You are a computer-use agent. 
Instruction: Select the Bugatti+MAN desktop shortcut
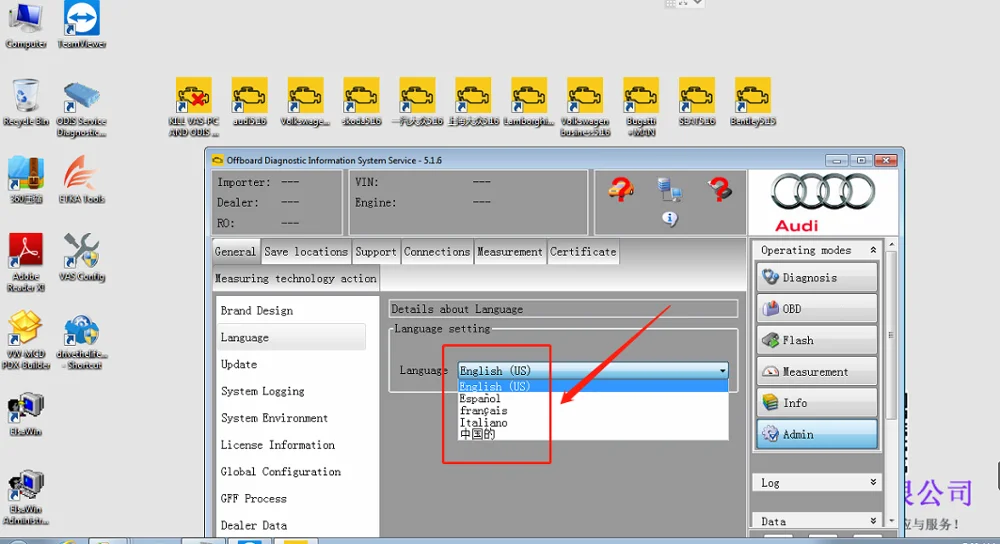tap(641, 107)
